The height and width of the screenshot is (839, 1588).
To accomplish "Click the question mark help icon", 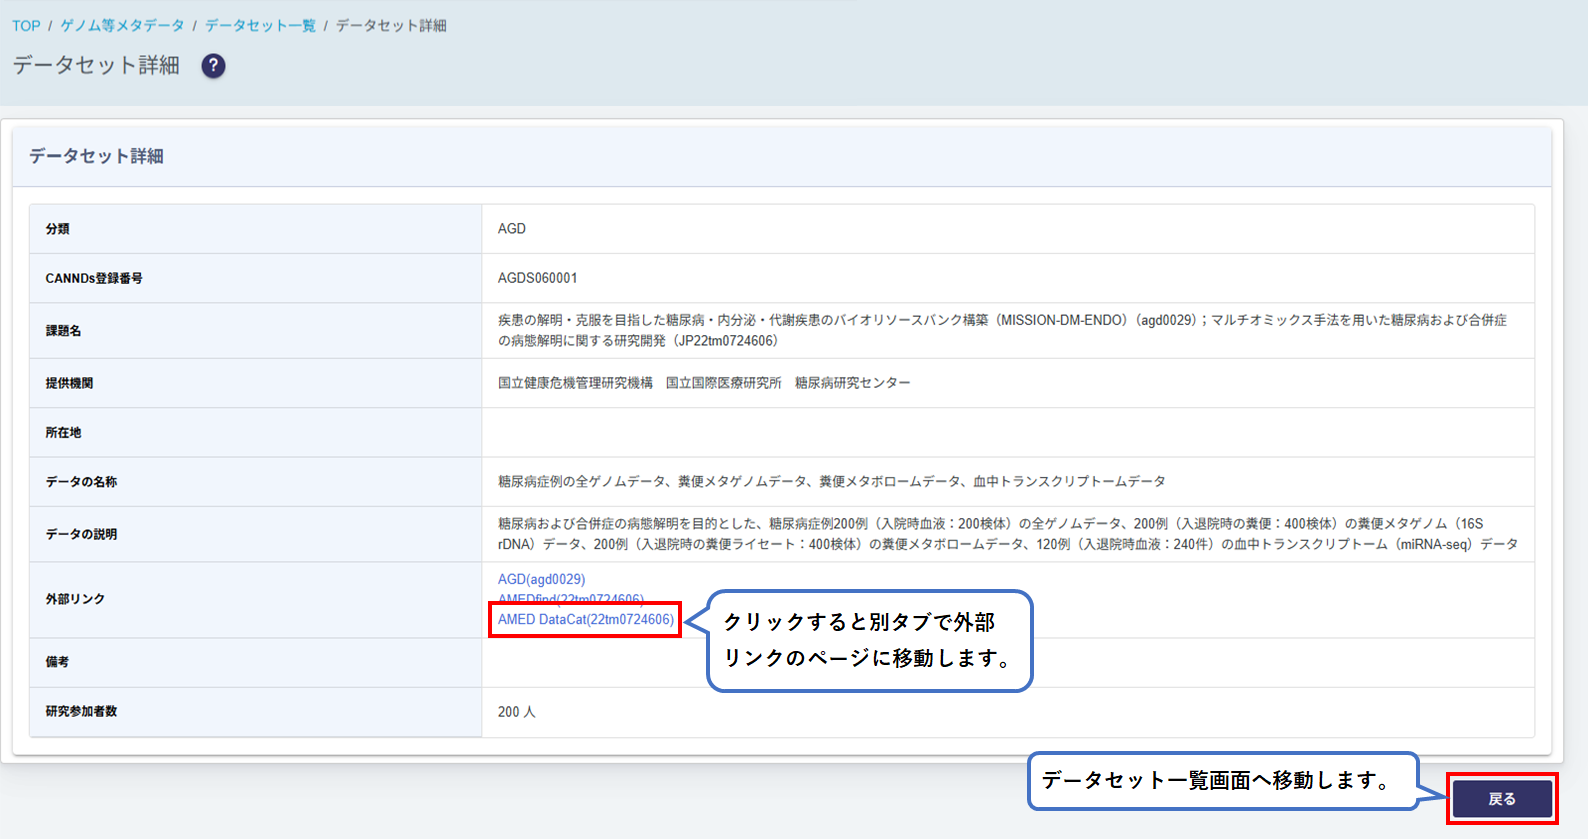I will pos(213,66).
